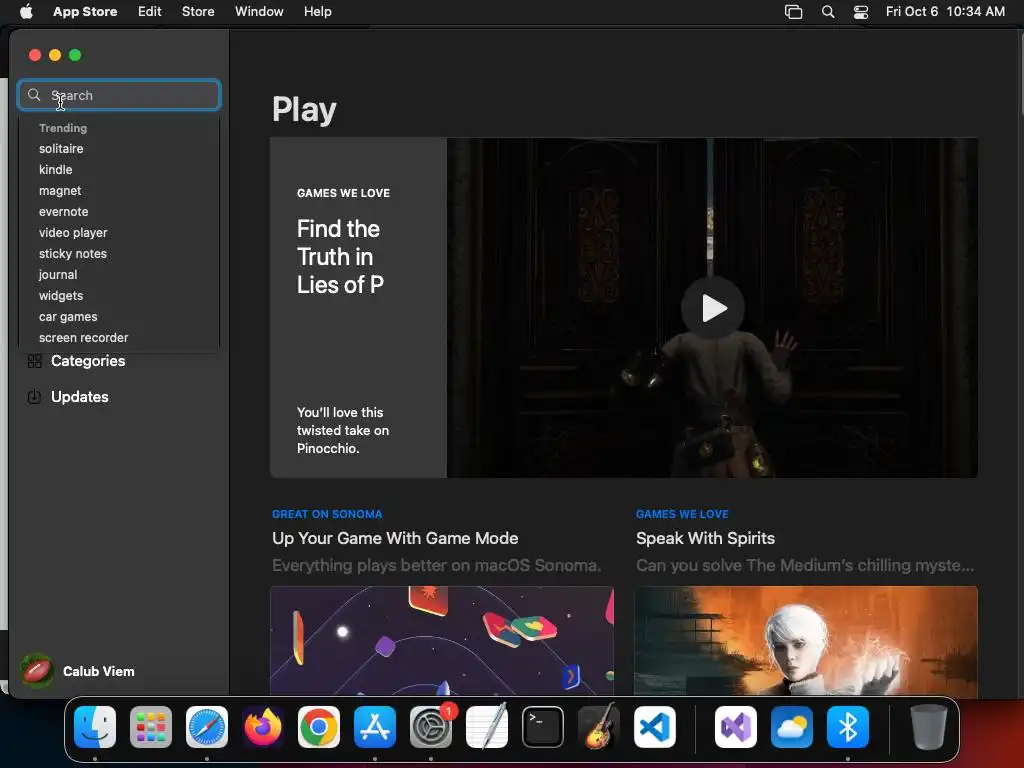This screenshot has height=768, width=1024.
Task: Select trending search 'video player'
Action: click(x=73, y=232)
